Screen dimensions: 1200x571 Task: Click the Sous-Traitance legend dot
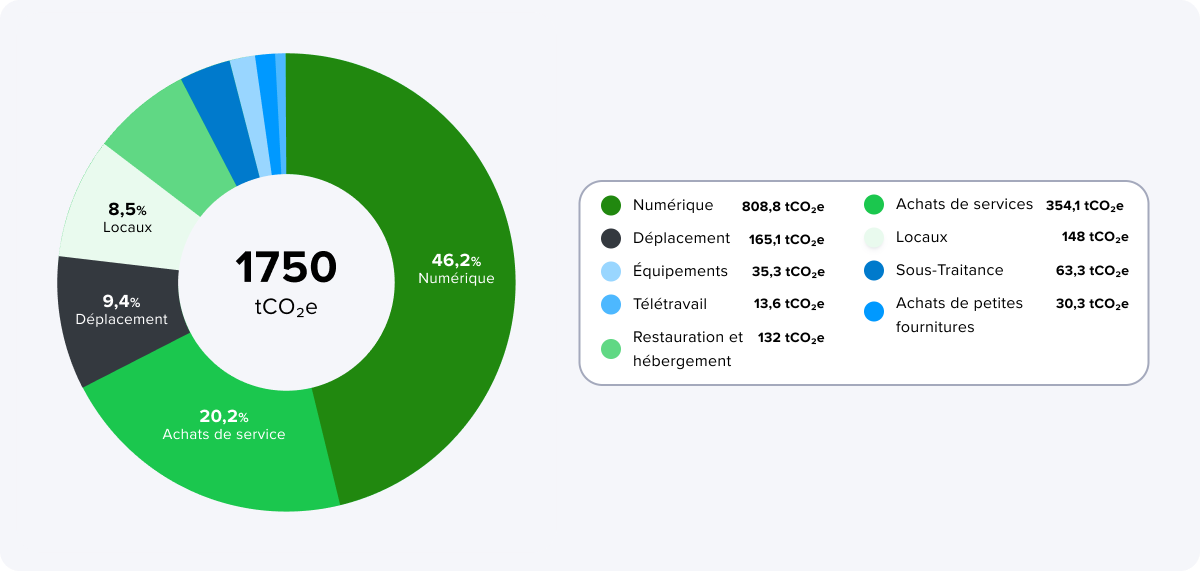click(874, 271)
